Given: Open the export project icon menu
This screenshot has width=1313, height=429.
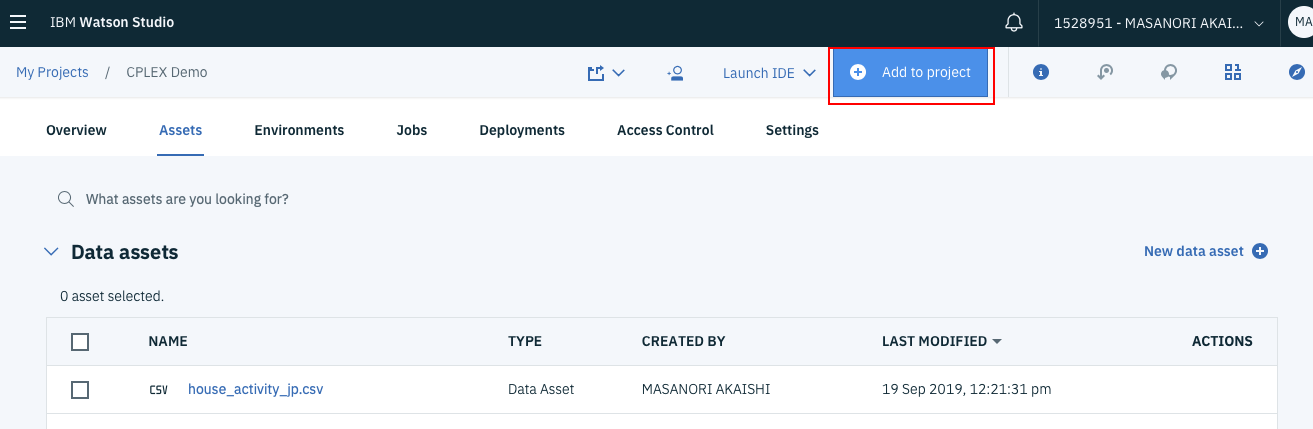Looking at the screenshot, I should [606, 73].
